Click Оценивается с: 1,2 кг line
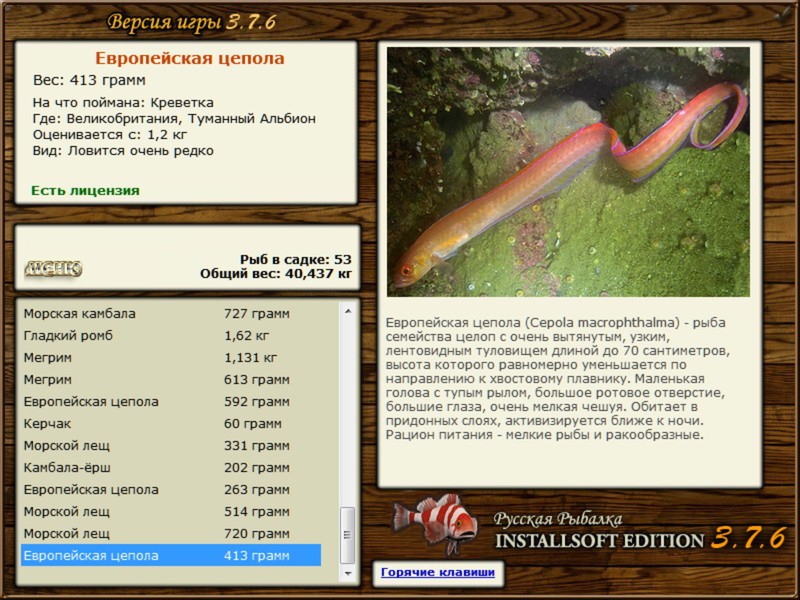This screenshot has height=600, width=800. click(x=110, y=135)
